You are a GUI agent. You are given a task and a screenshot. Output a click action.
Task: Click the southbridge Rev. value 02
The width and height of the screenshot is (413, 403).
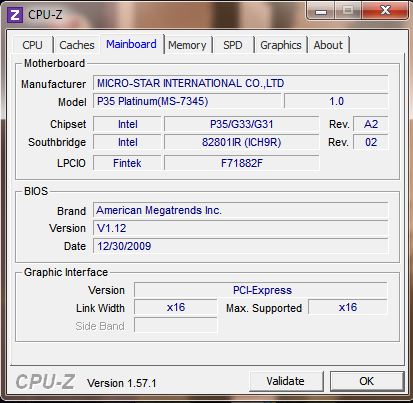[371, 142]
